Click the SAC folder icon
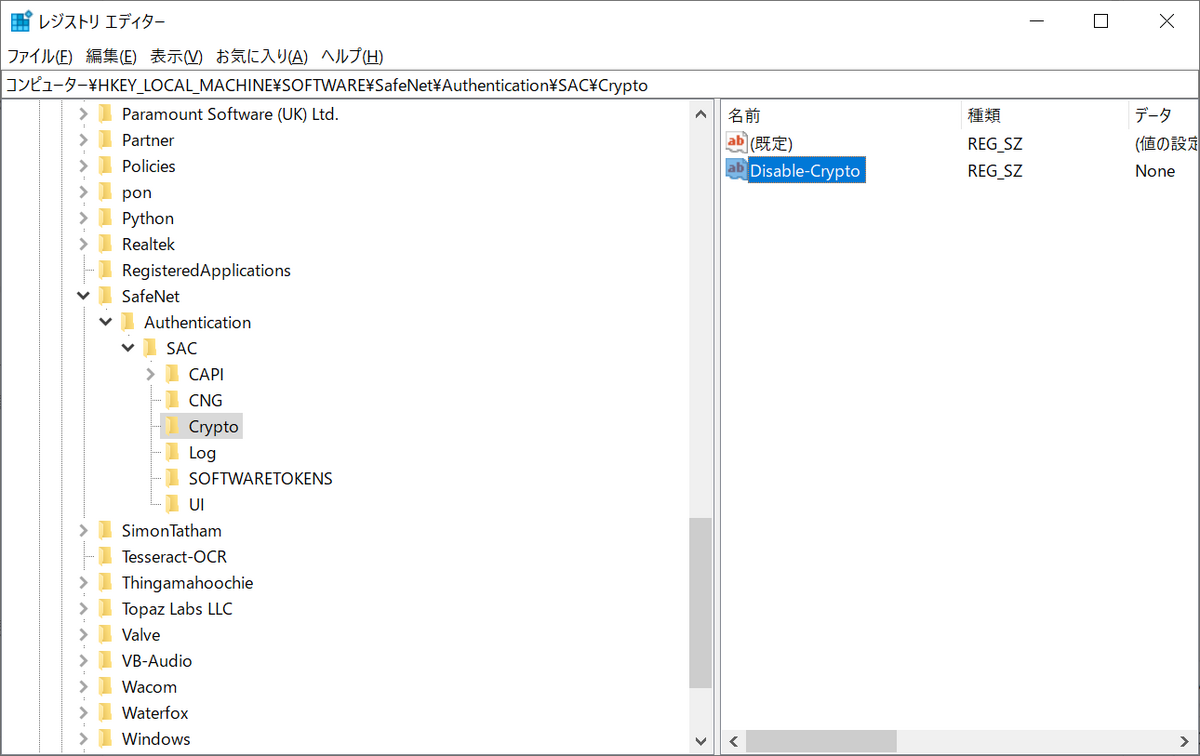The height and width of the screenshot is (756, 1200). pos(149,348)
